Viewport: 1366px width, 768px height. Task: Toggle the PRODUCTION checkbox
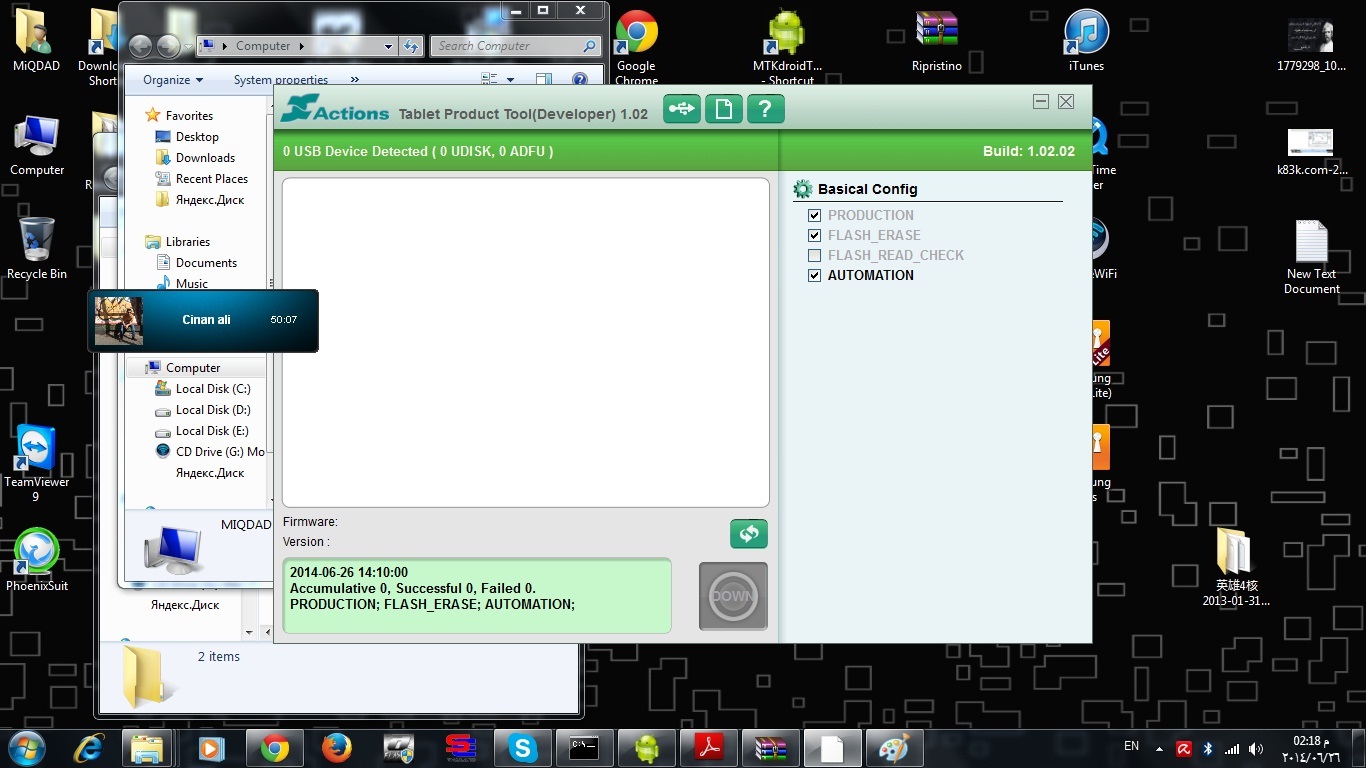pyautogui.click(x=814, y=215)
